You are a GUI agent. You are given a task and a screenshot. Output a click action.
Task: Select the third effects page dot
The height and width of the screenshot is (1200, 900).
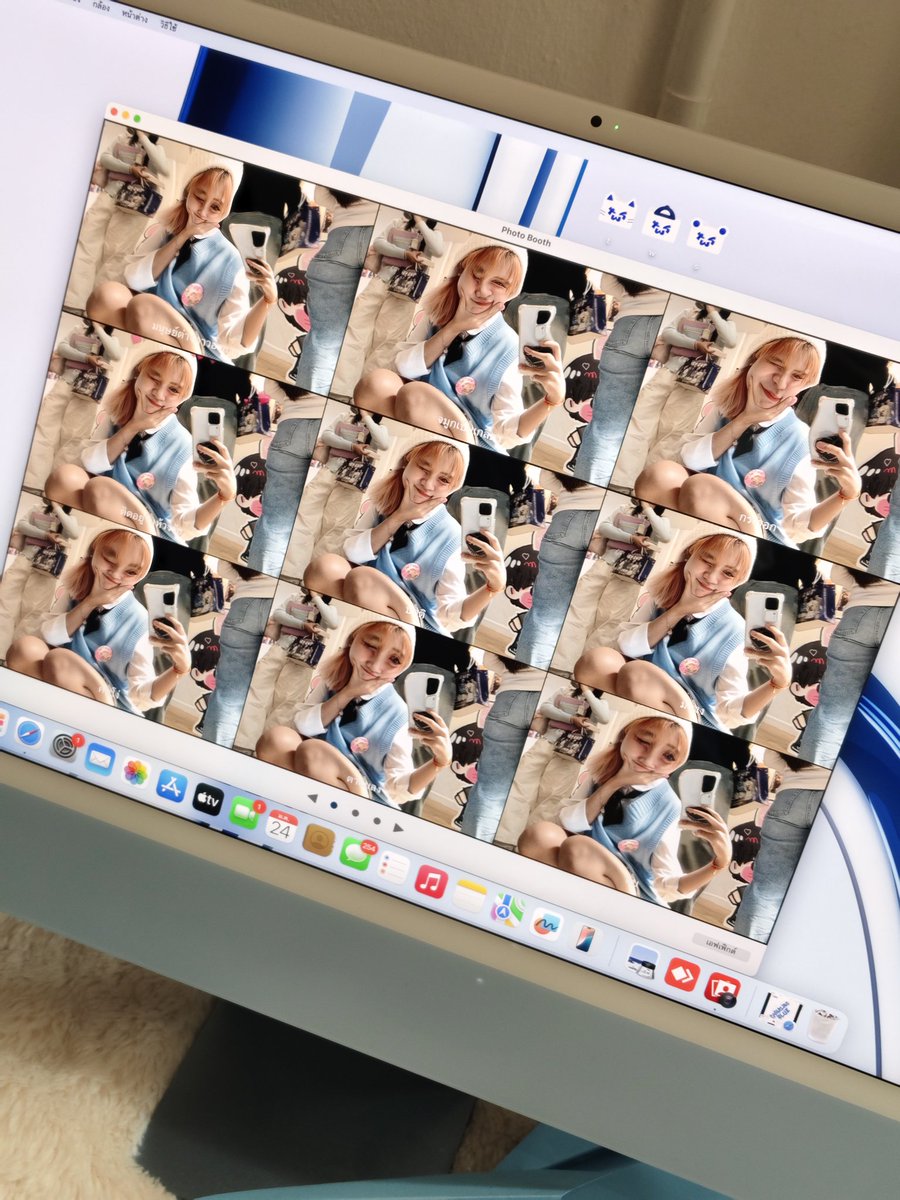click(376, 821)
